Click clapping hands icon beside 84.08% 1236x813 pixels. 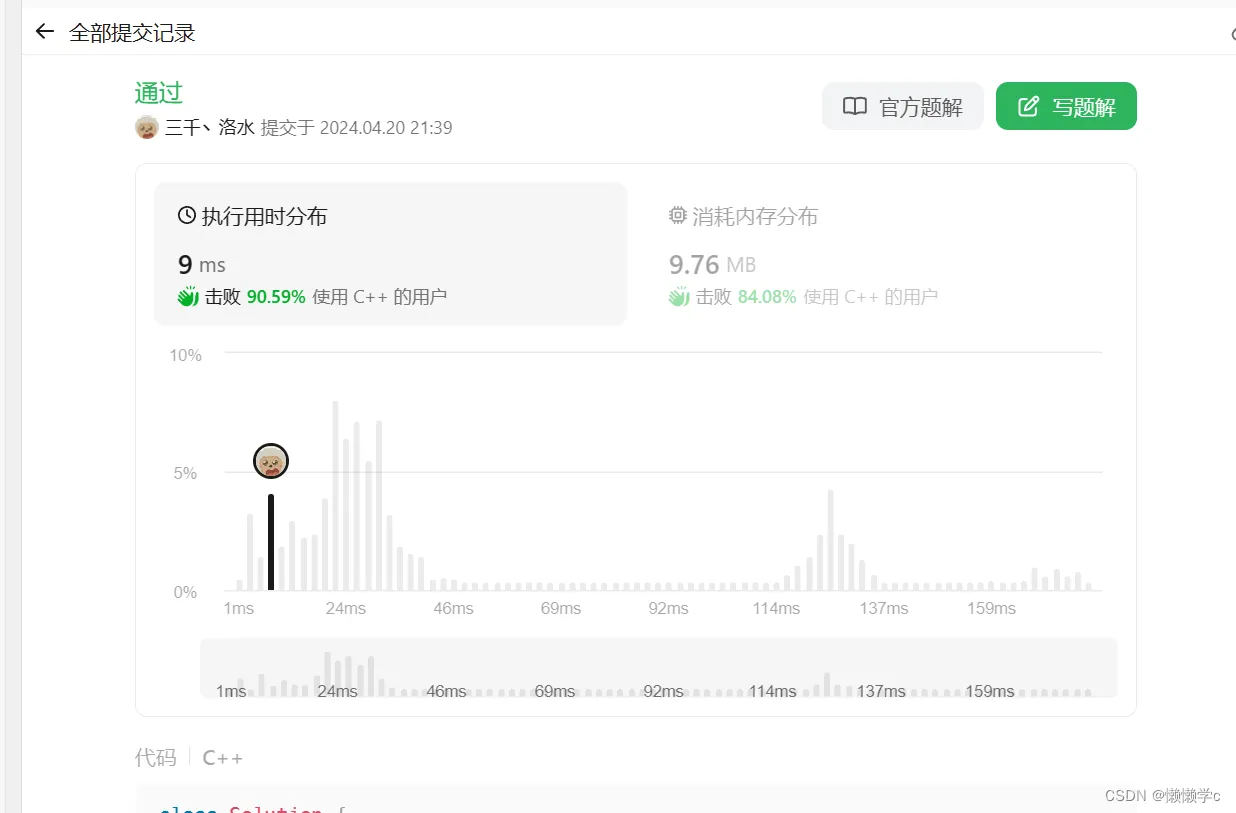[x=679, y=296]
